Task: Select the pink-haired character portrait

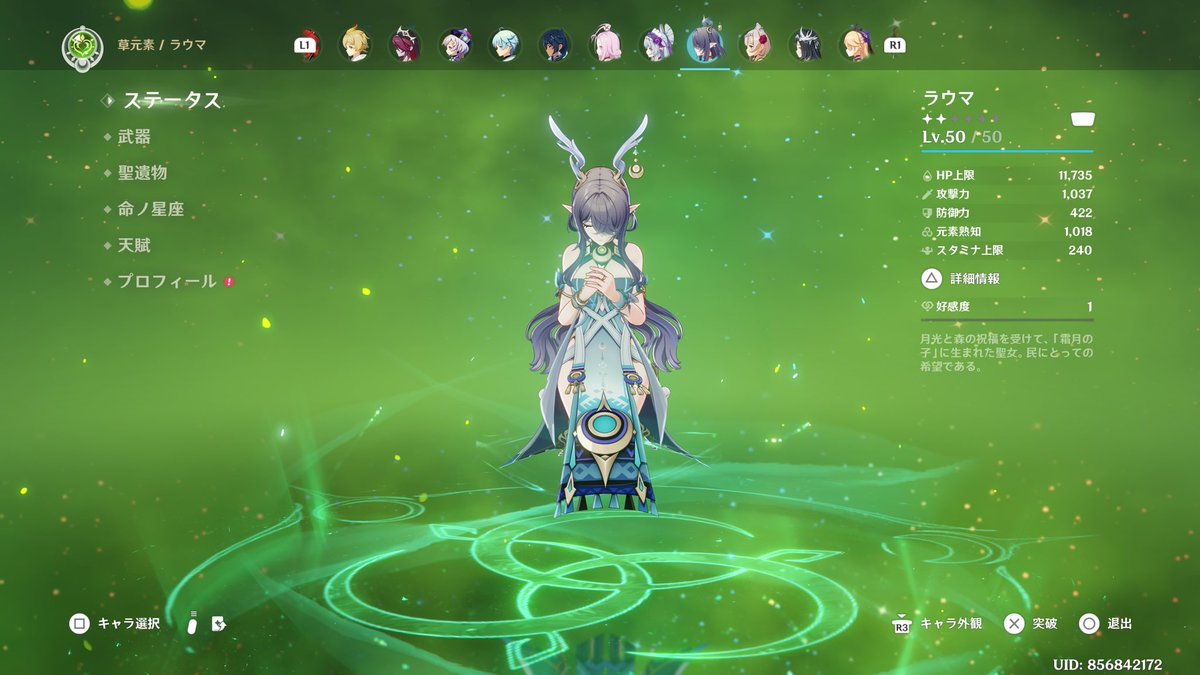Action: click(605, 45)
